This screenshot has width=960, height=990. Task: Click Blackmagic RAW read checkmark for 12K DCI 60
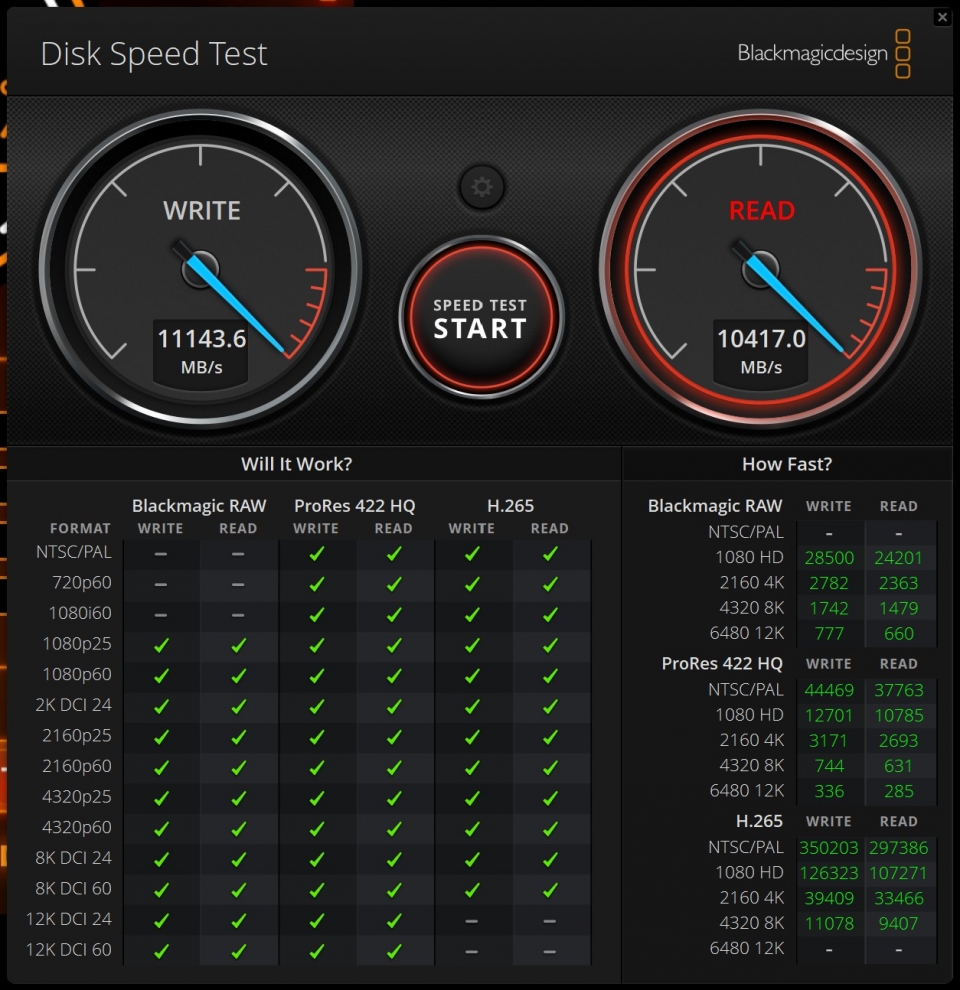click(x=238, y=951)
